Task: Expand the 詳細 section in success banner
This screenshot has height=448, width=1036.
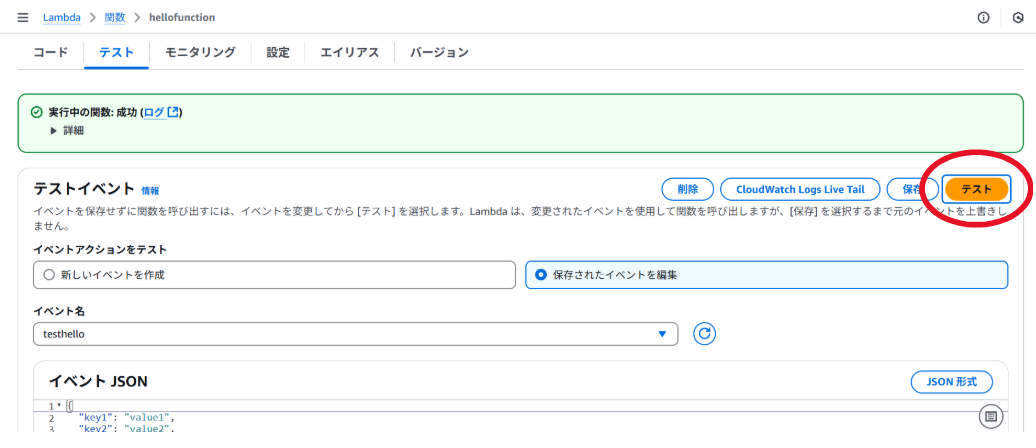Action: coord(67,131)
